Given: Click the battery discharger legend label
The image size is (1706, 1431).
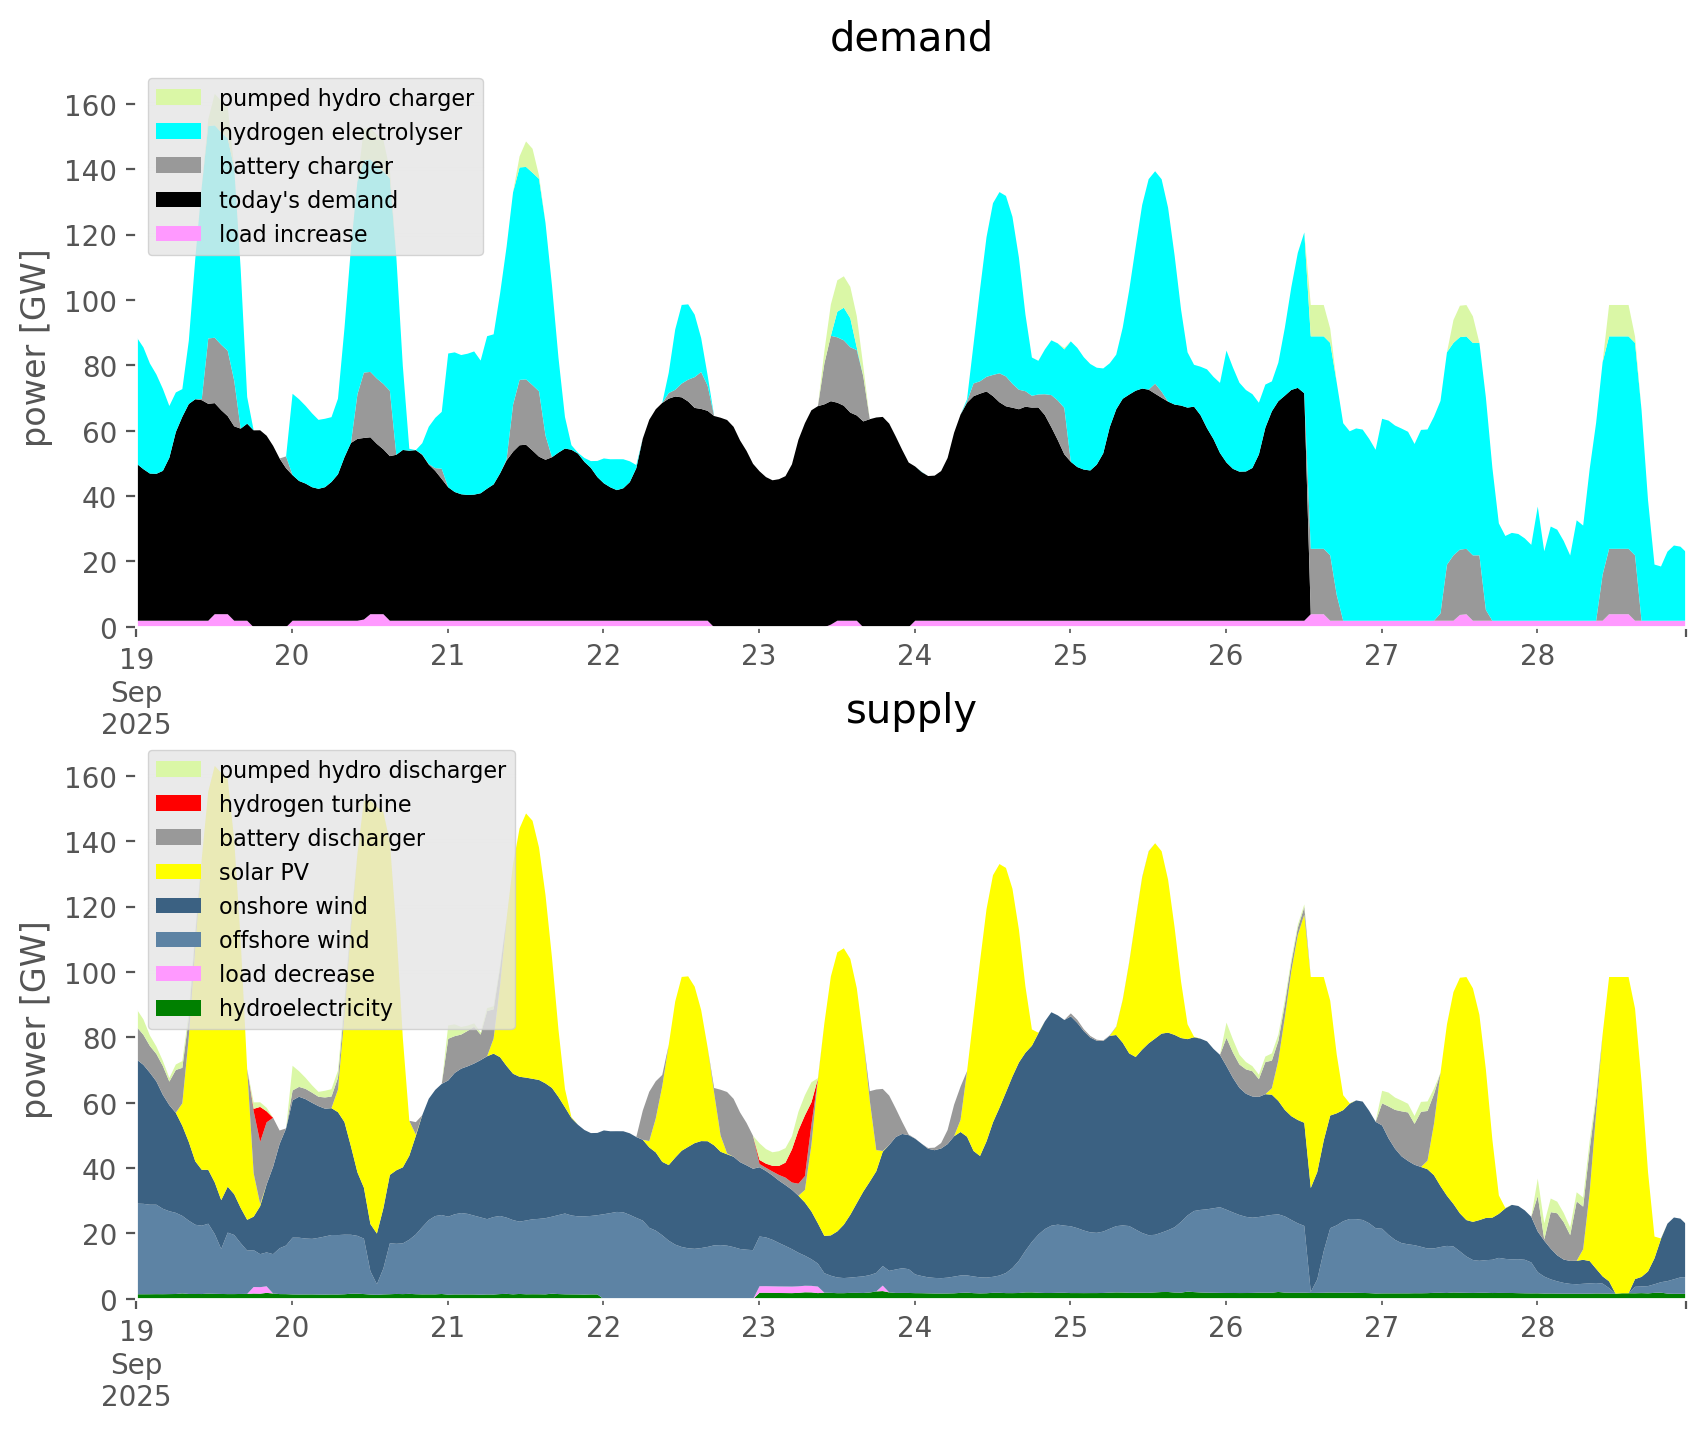Looking at the screenshot, I should [321, 838].
